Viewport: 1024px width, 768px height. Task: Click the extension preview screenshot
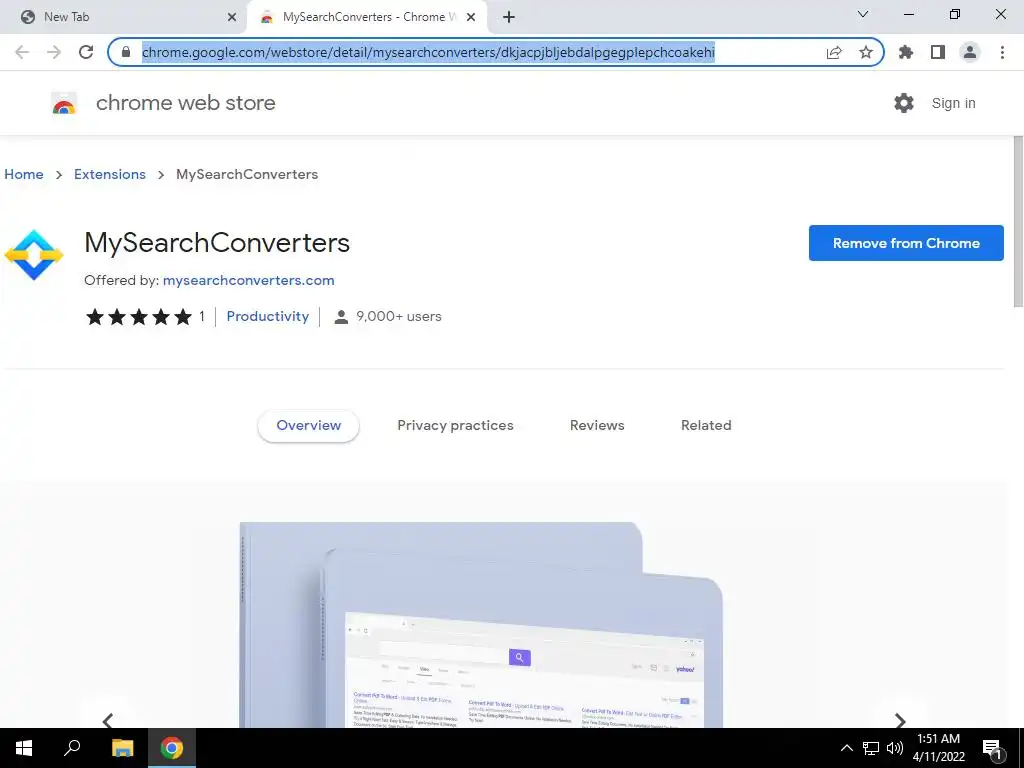(x=481, y=625)
